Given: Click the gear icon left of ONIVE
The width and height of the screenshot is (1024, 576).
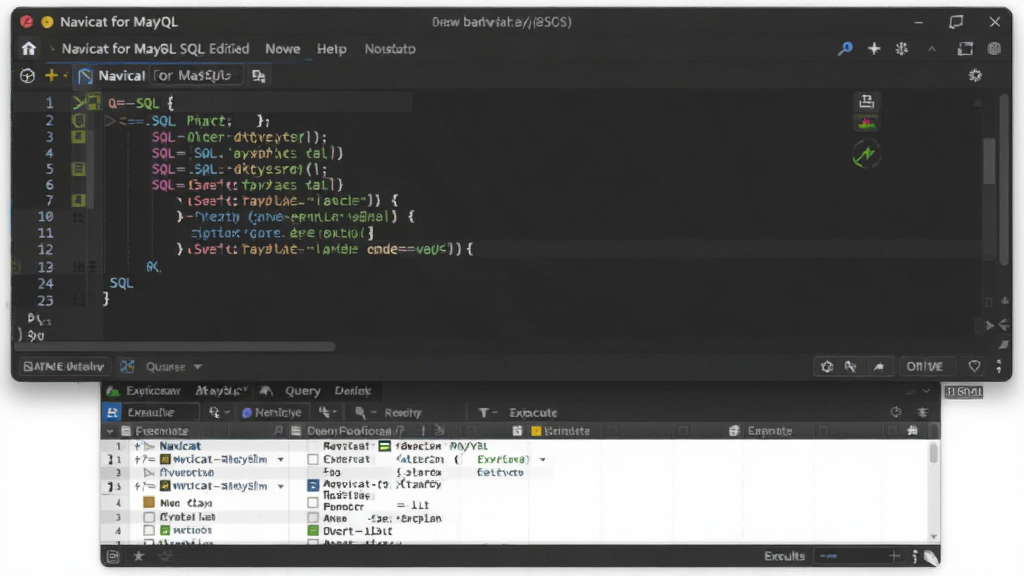Looking at the screenshot, I should 827,366.
